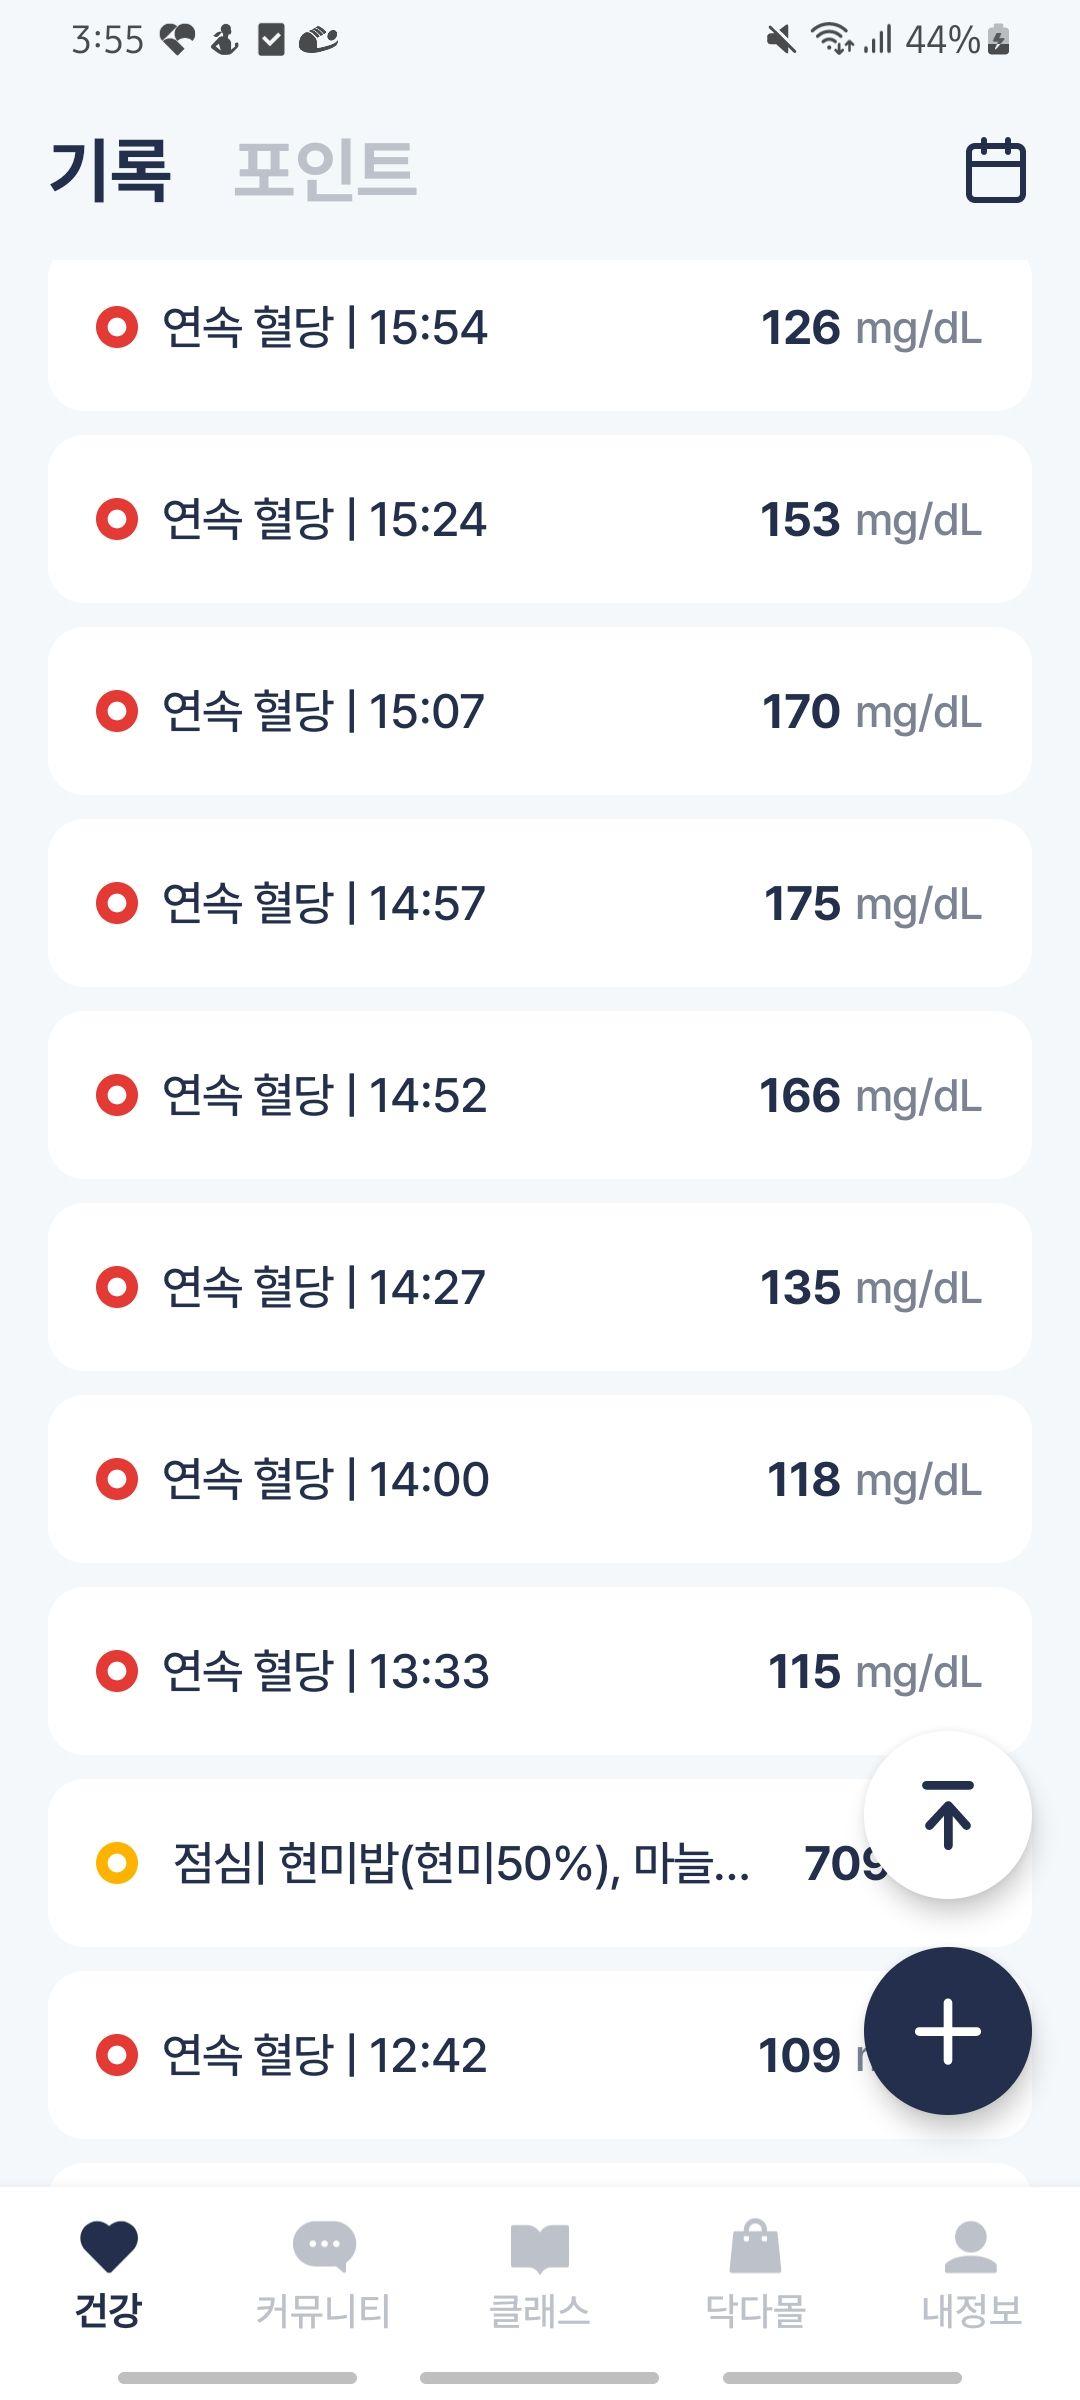Select the 기록 tab heading

pyautogui.click(x=110, y=170)
